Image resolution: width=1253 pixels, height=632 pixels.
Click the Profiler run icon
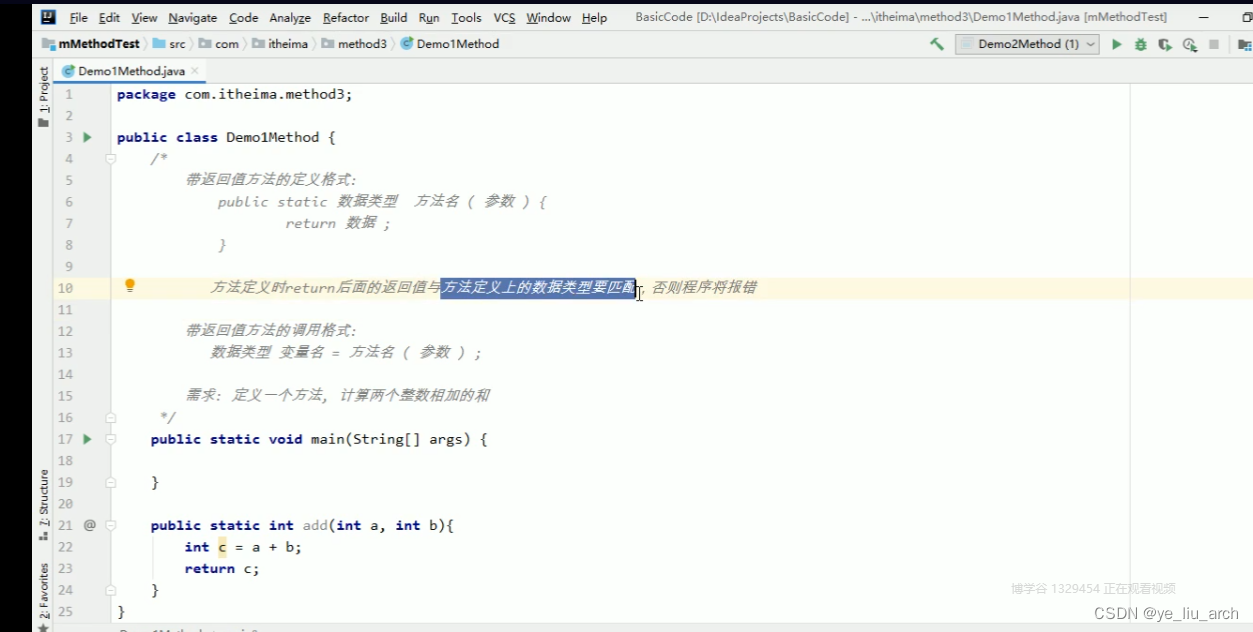pos(1189,44)
